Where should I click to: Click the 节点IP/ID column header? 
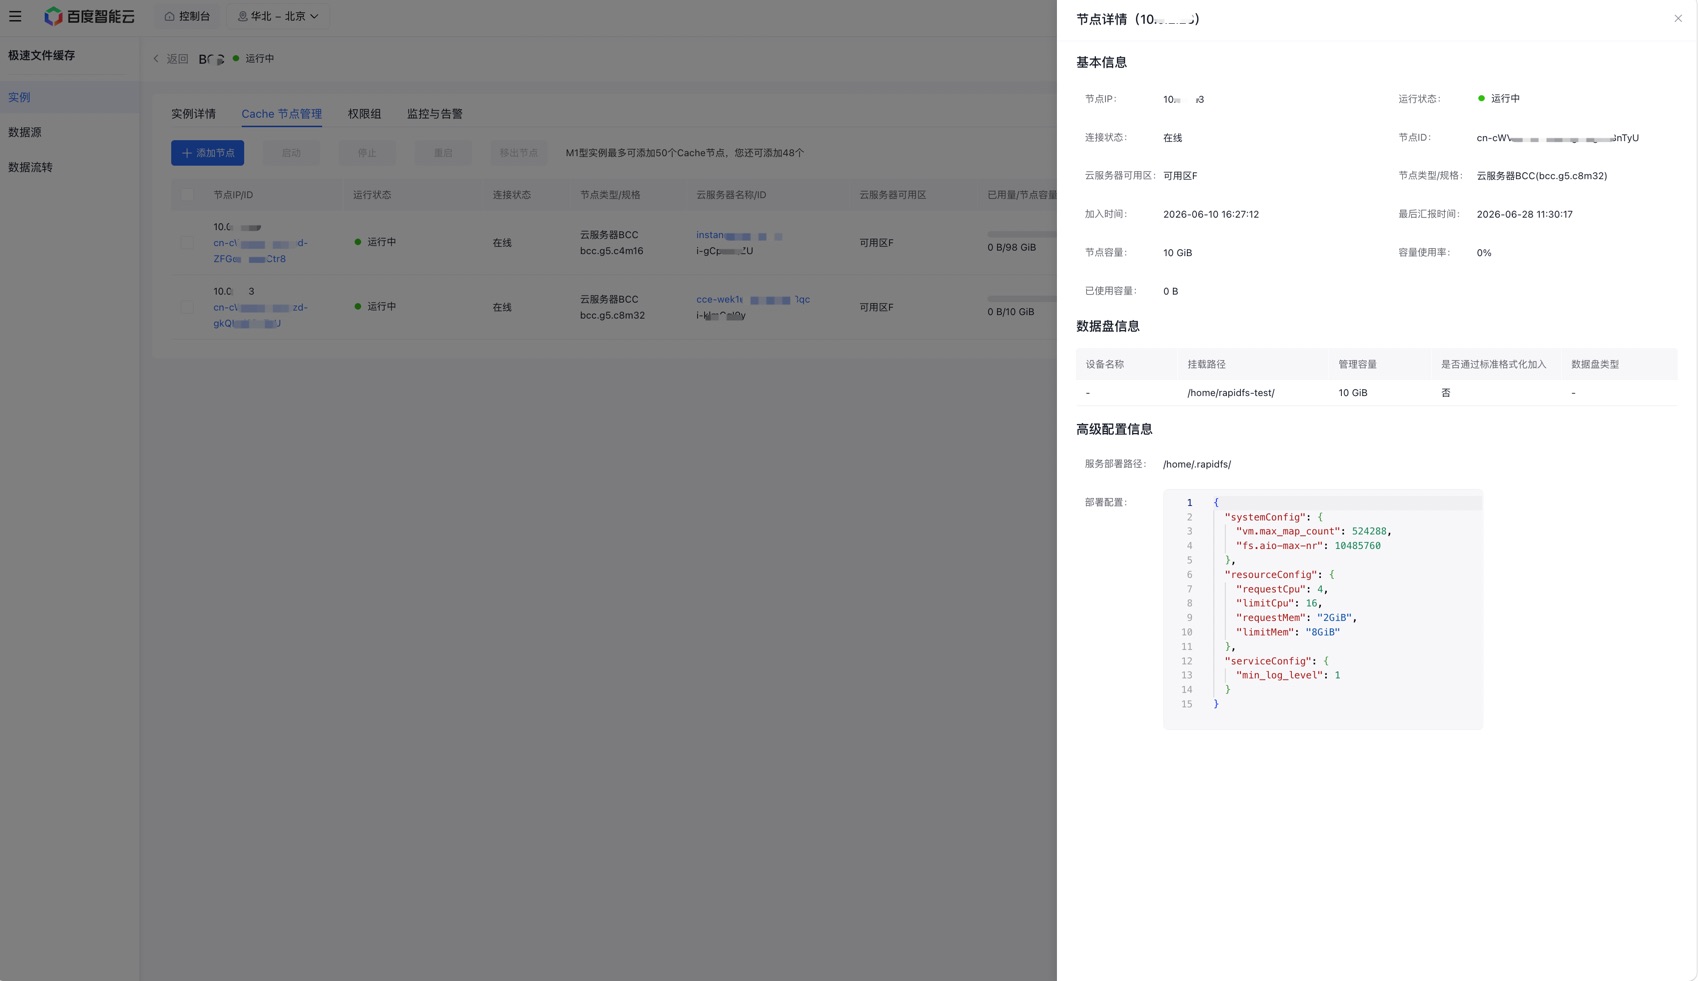233,195
